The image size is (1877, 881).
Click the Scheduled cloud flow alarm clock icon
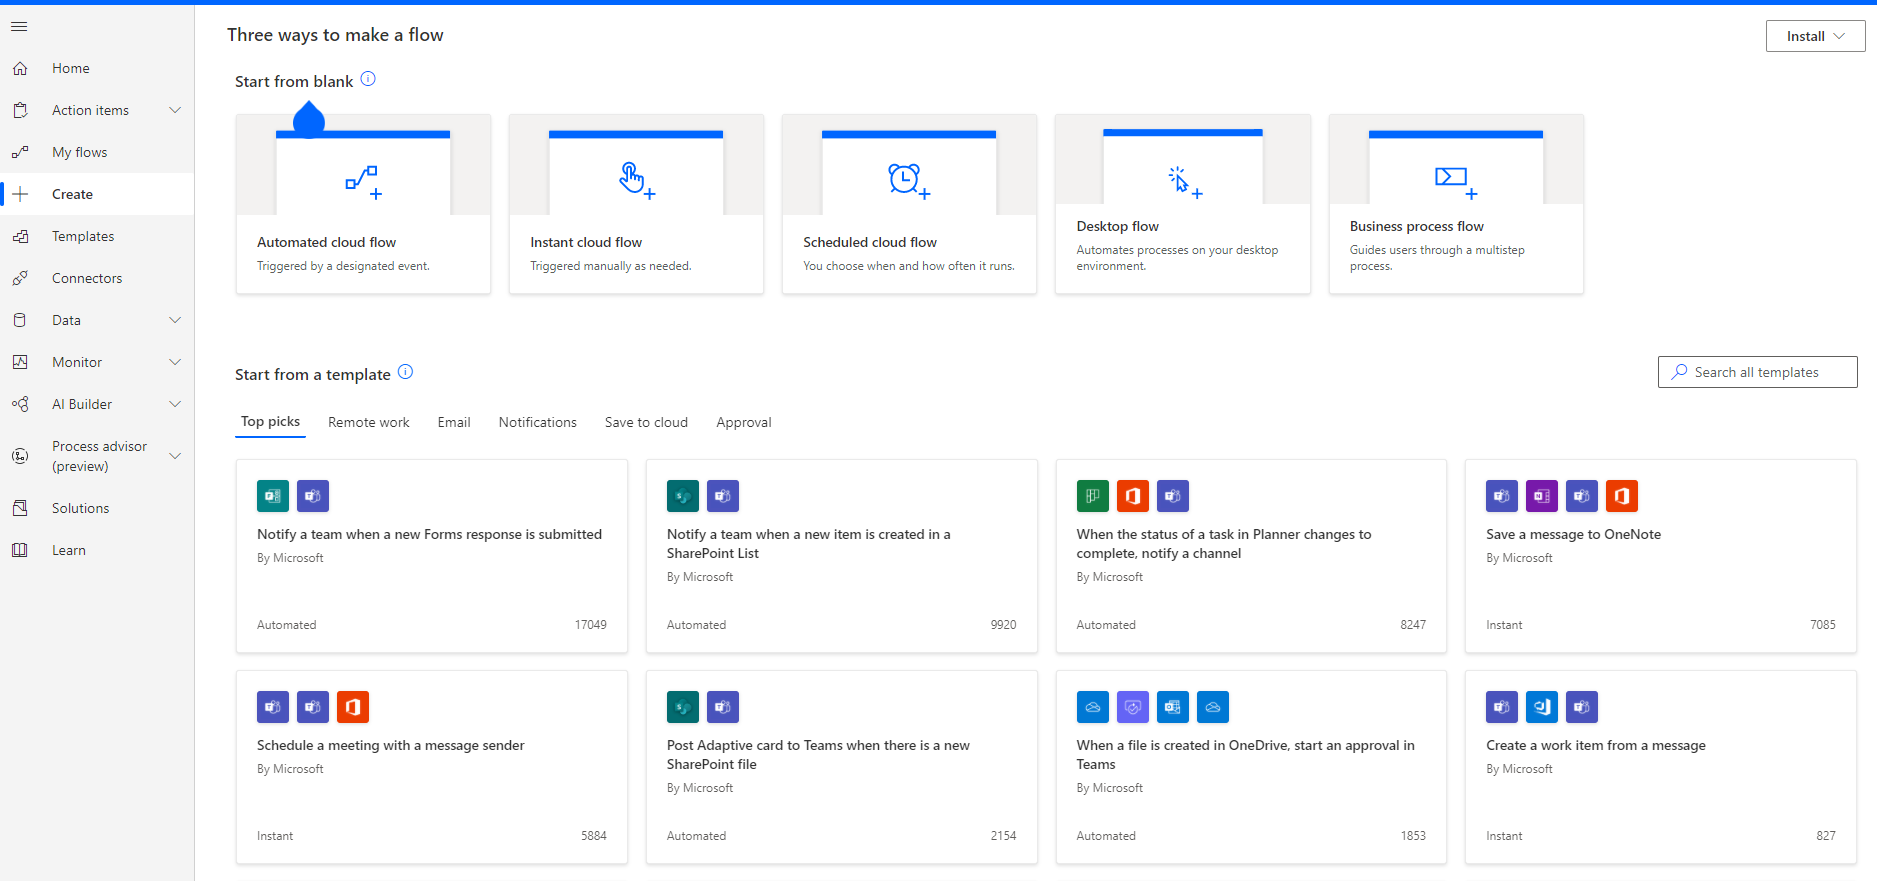(908, 181)
